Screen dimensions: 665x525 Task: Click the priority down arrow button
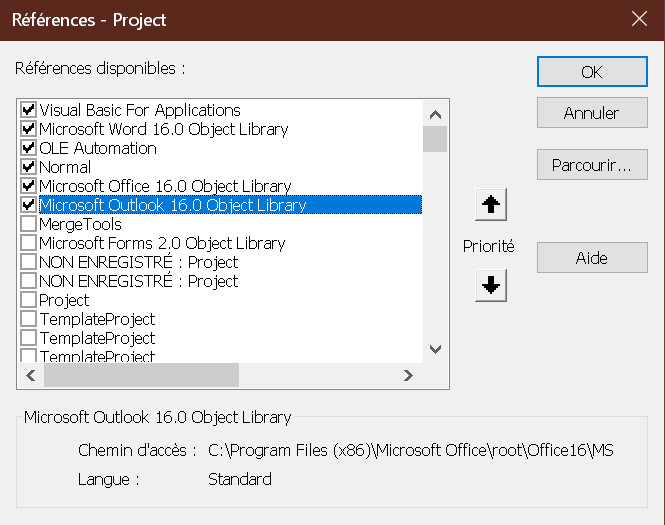click(491, 285)
